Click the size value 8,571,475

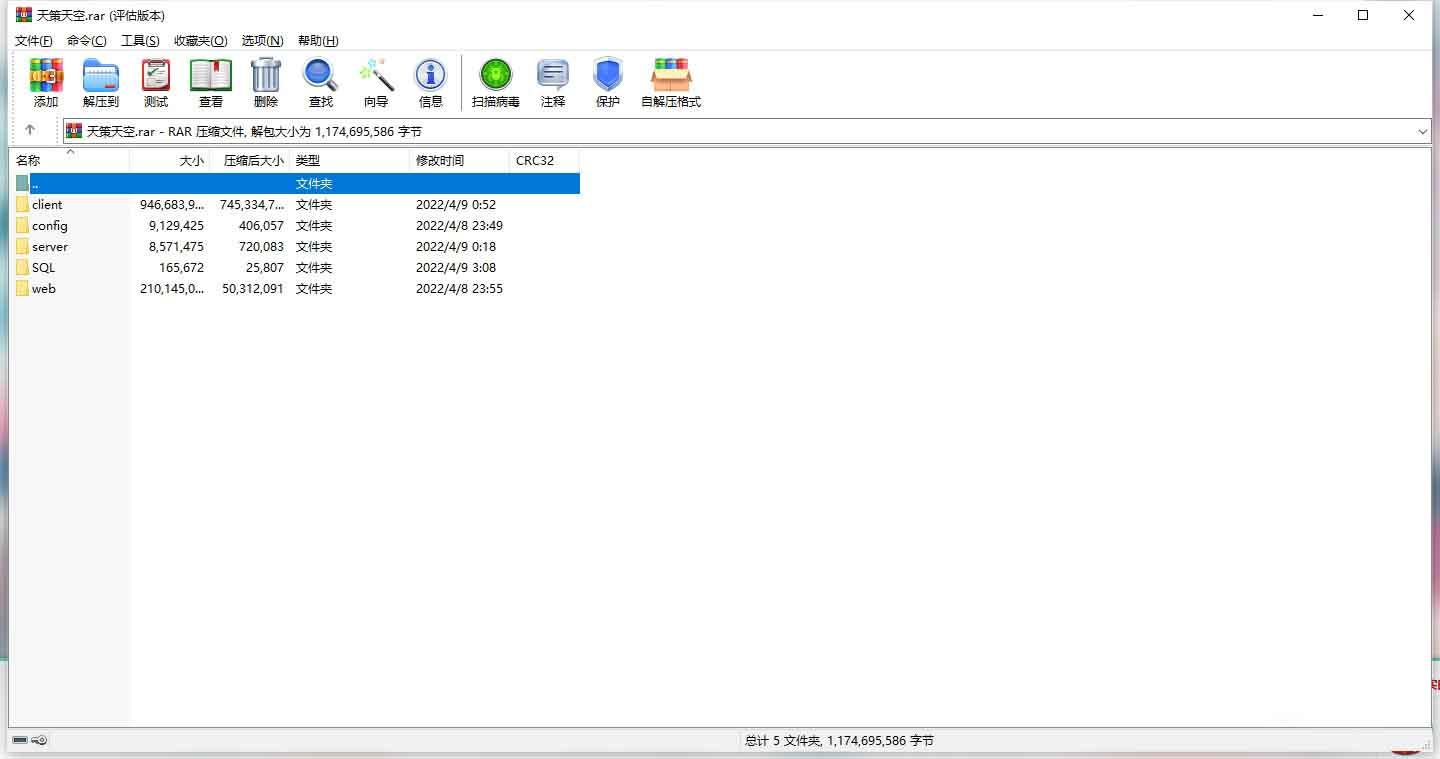[176, 246]
